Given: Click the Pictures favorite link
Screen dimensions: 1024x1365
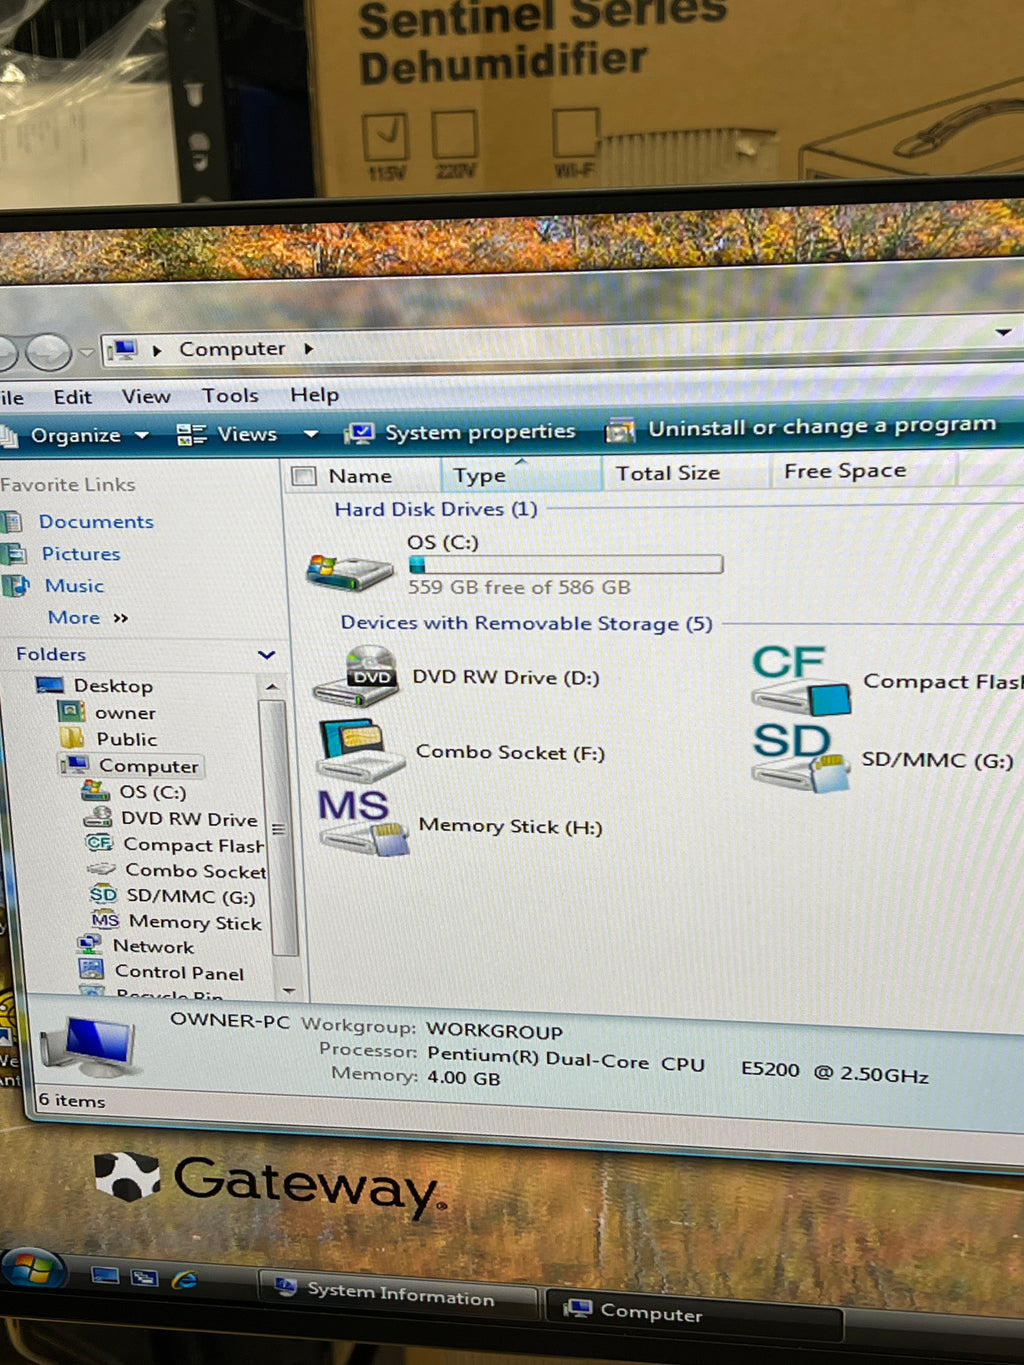Looking at the screenshot, I should (81, 553).
